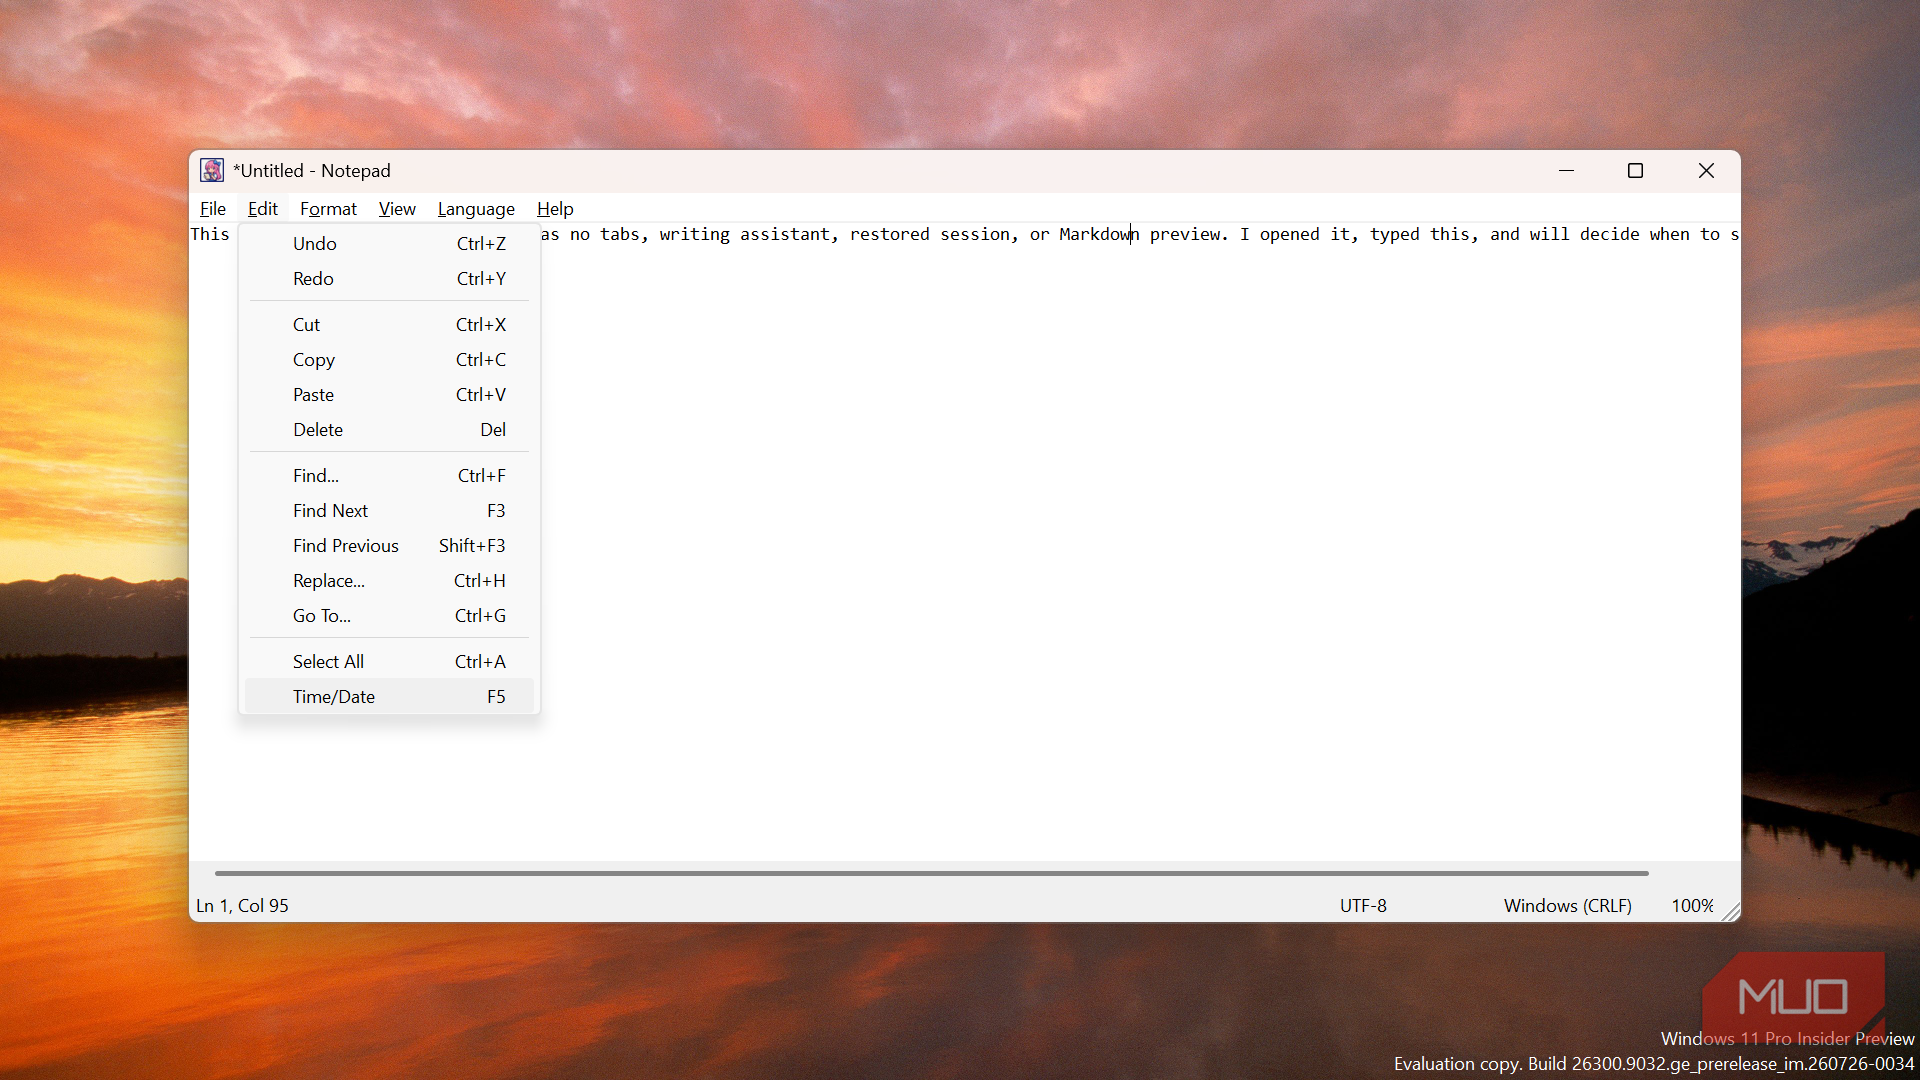Choose Undo from the Edit menu

389,244
